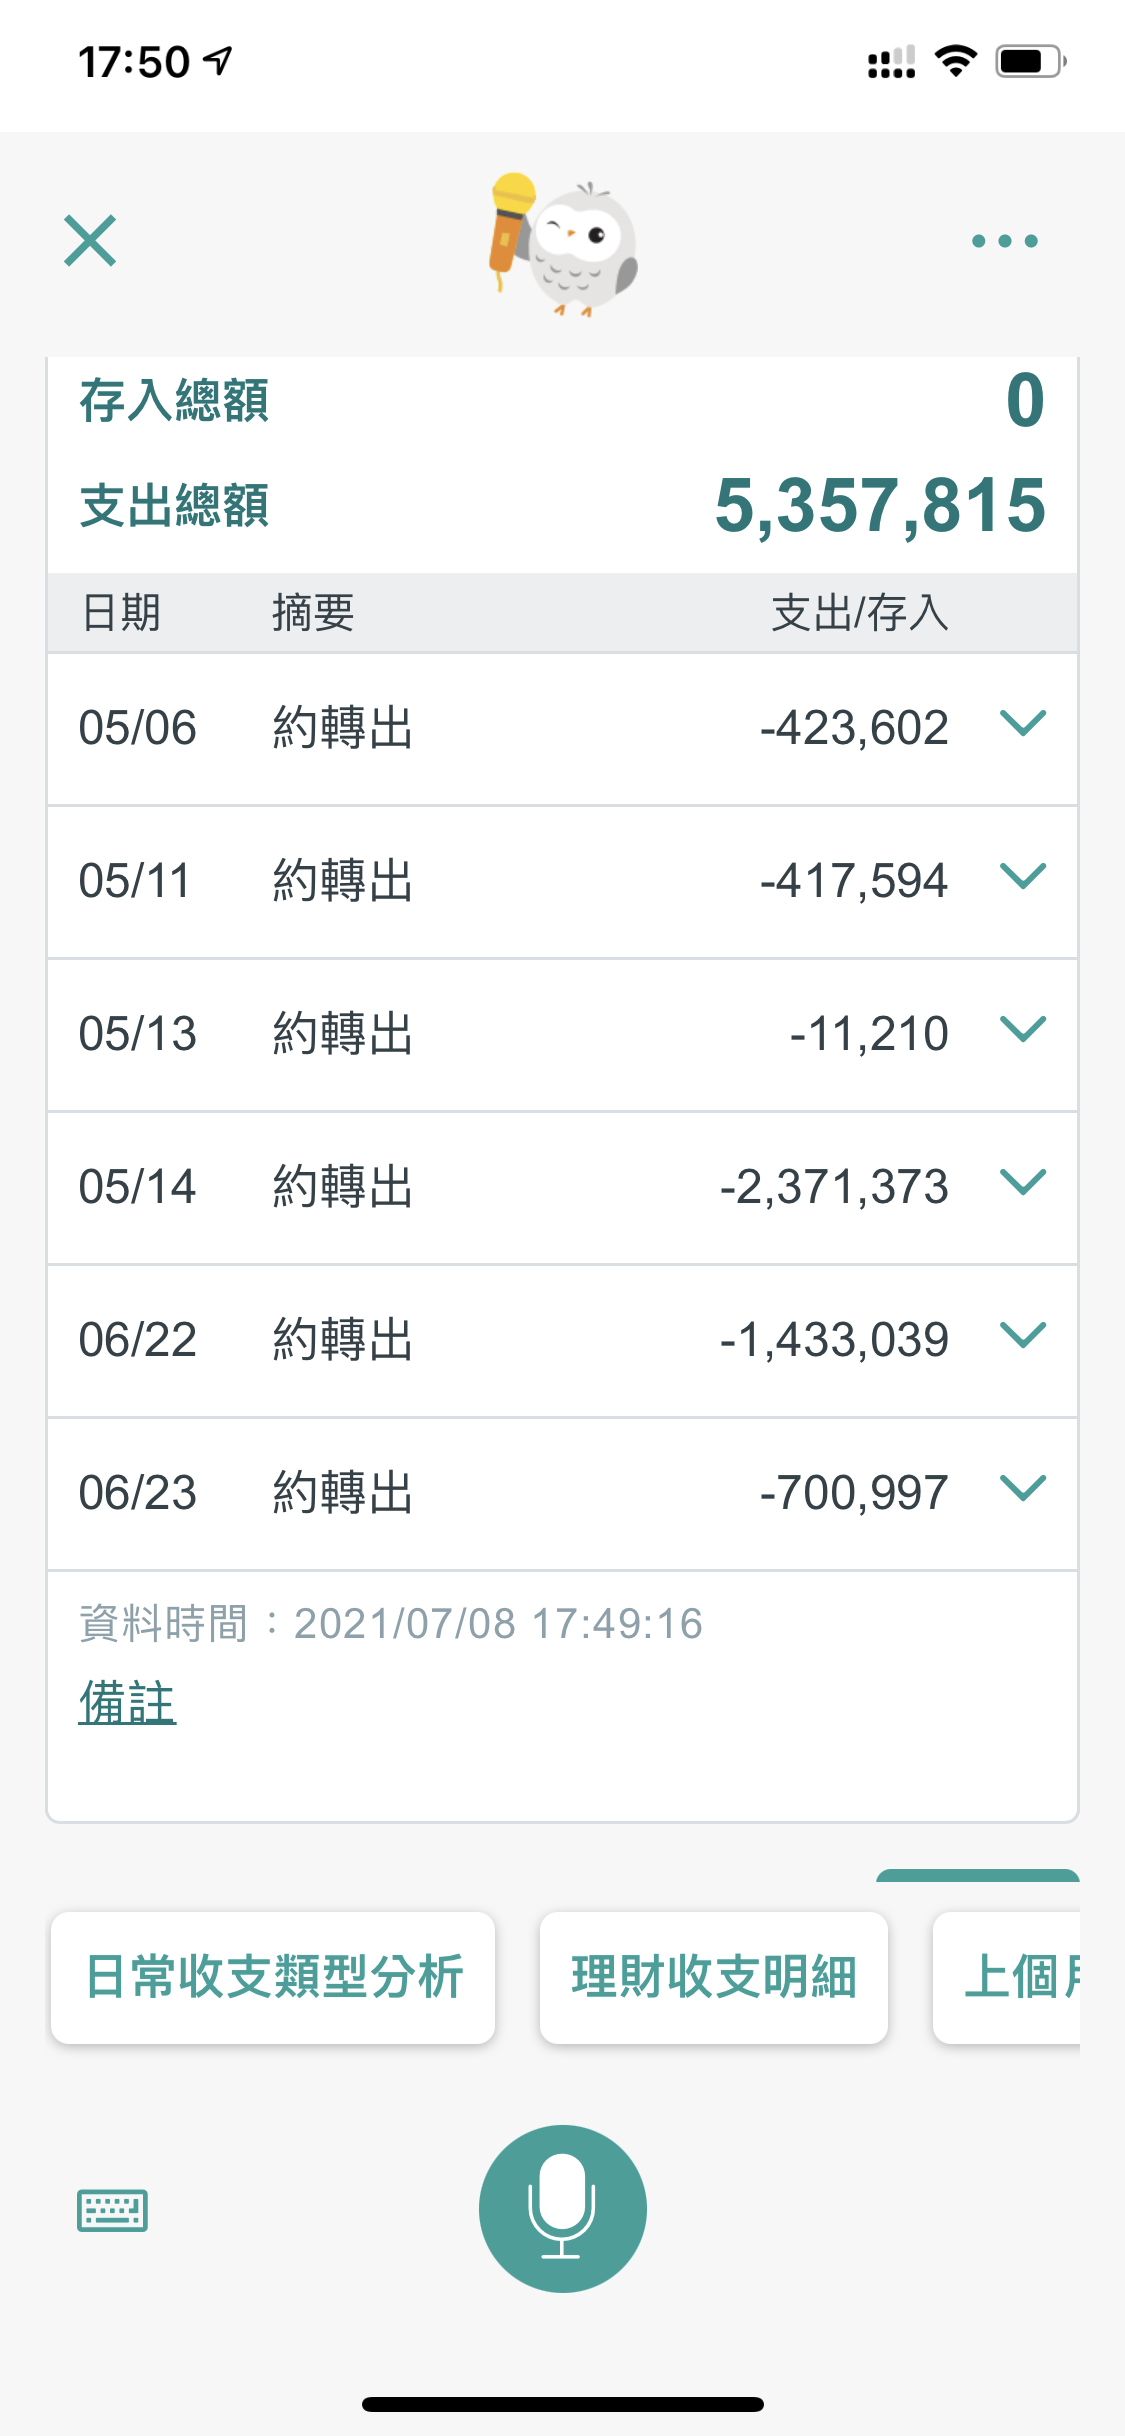
Task: Close the chat with the X icon
Action: 90,241
